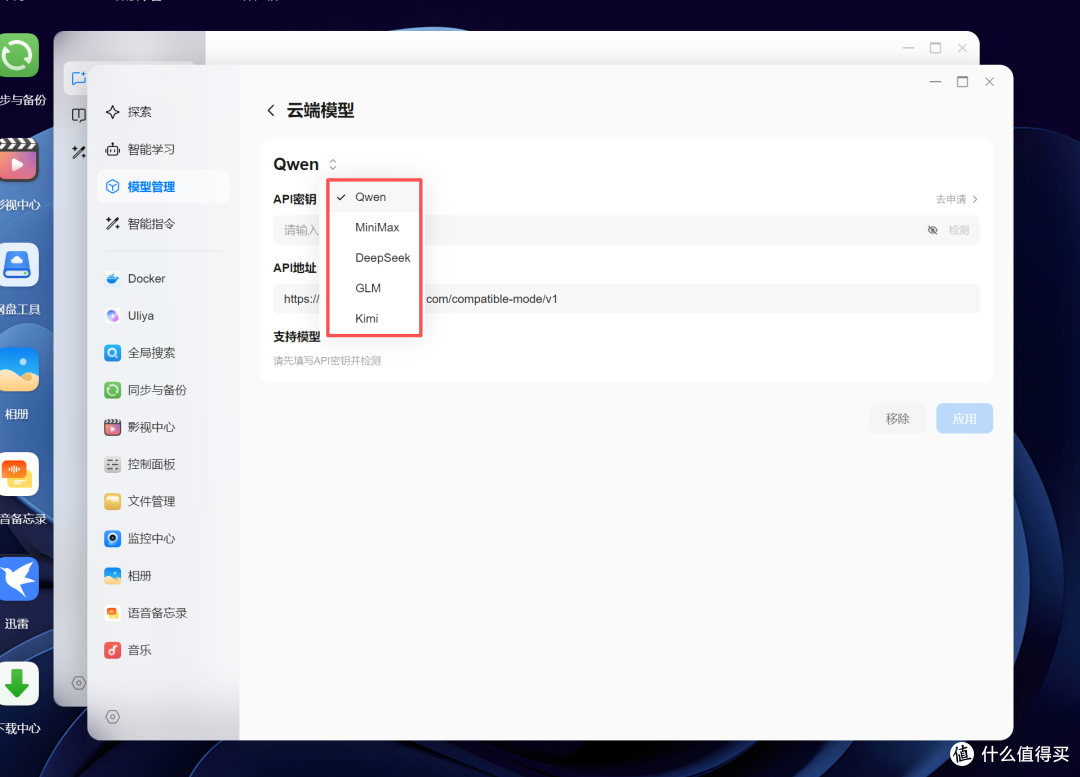Image resolution: width=1080 pixels, height=777 pixels.
Task: Minimize the front settings window
Action: pos(935,82)
